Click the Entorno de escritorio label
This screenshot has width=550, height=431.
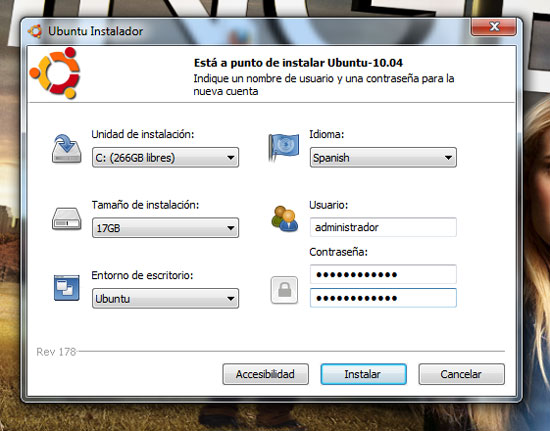click(x=142, y=275)
